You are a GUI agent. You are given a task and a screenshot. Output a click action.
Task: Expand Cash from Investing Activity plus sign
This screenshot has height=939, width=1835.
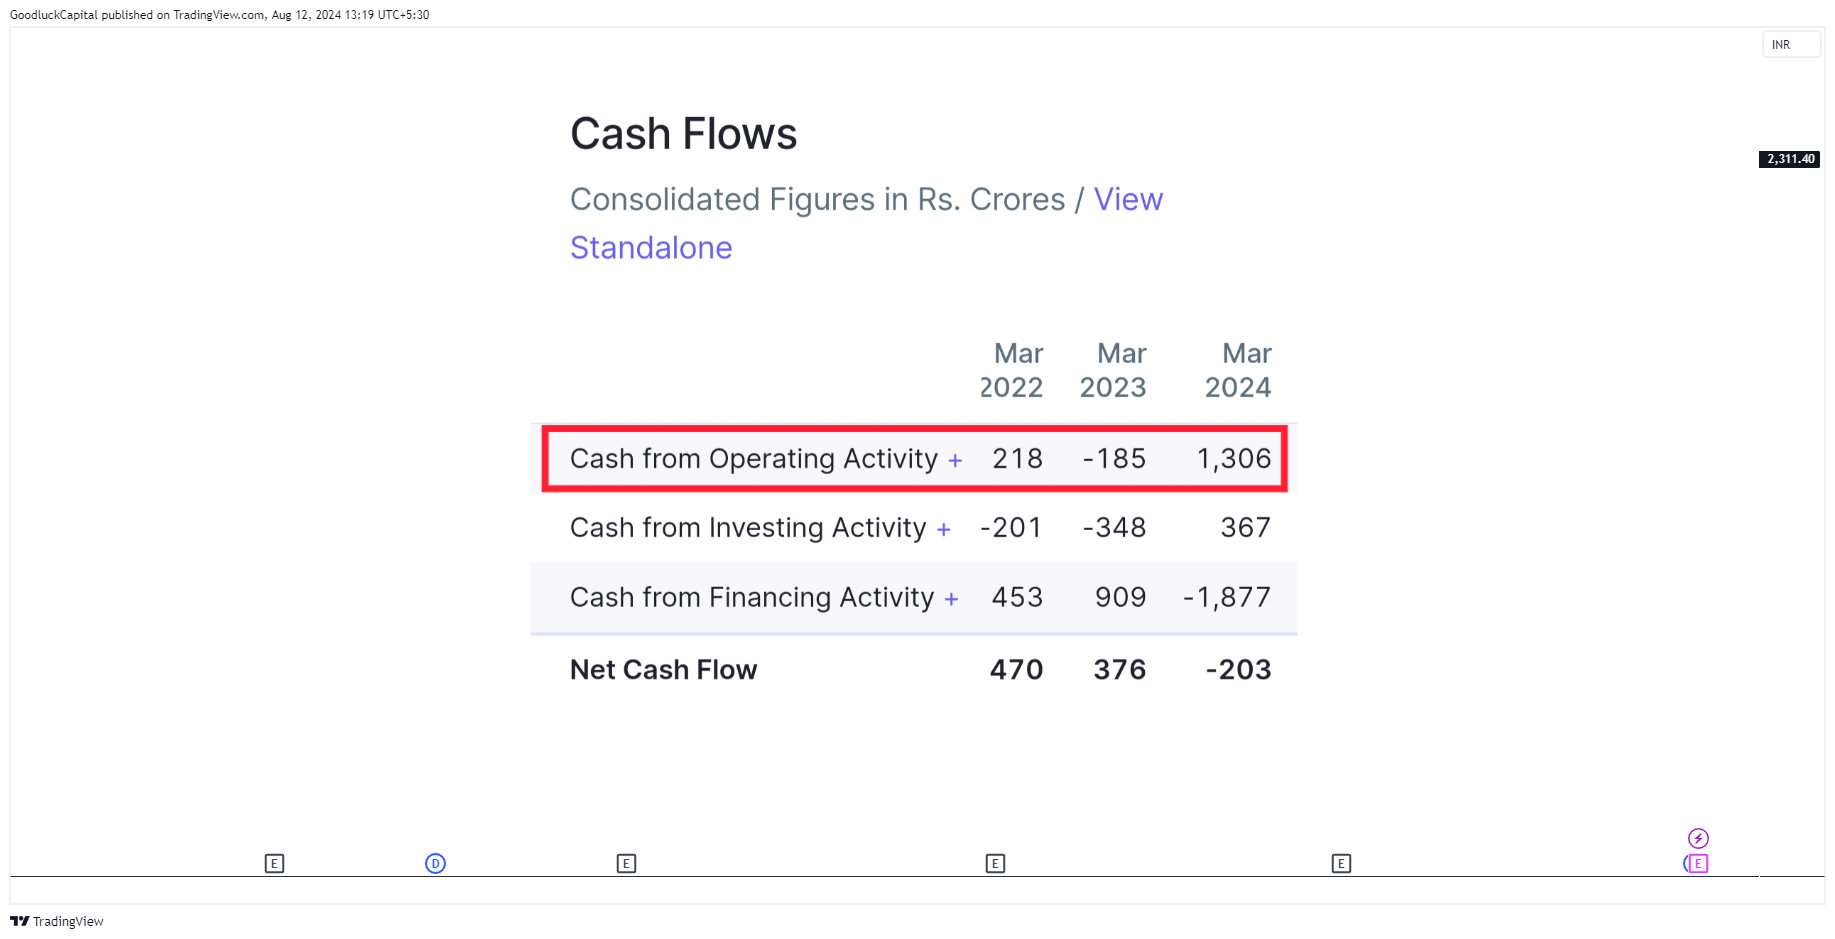click(x=943, y=529)
